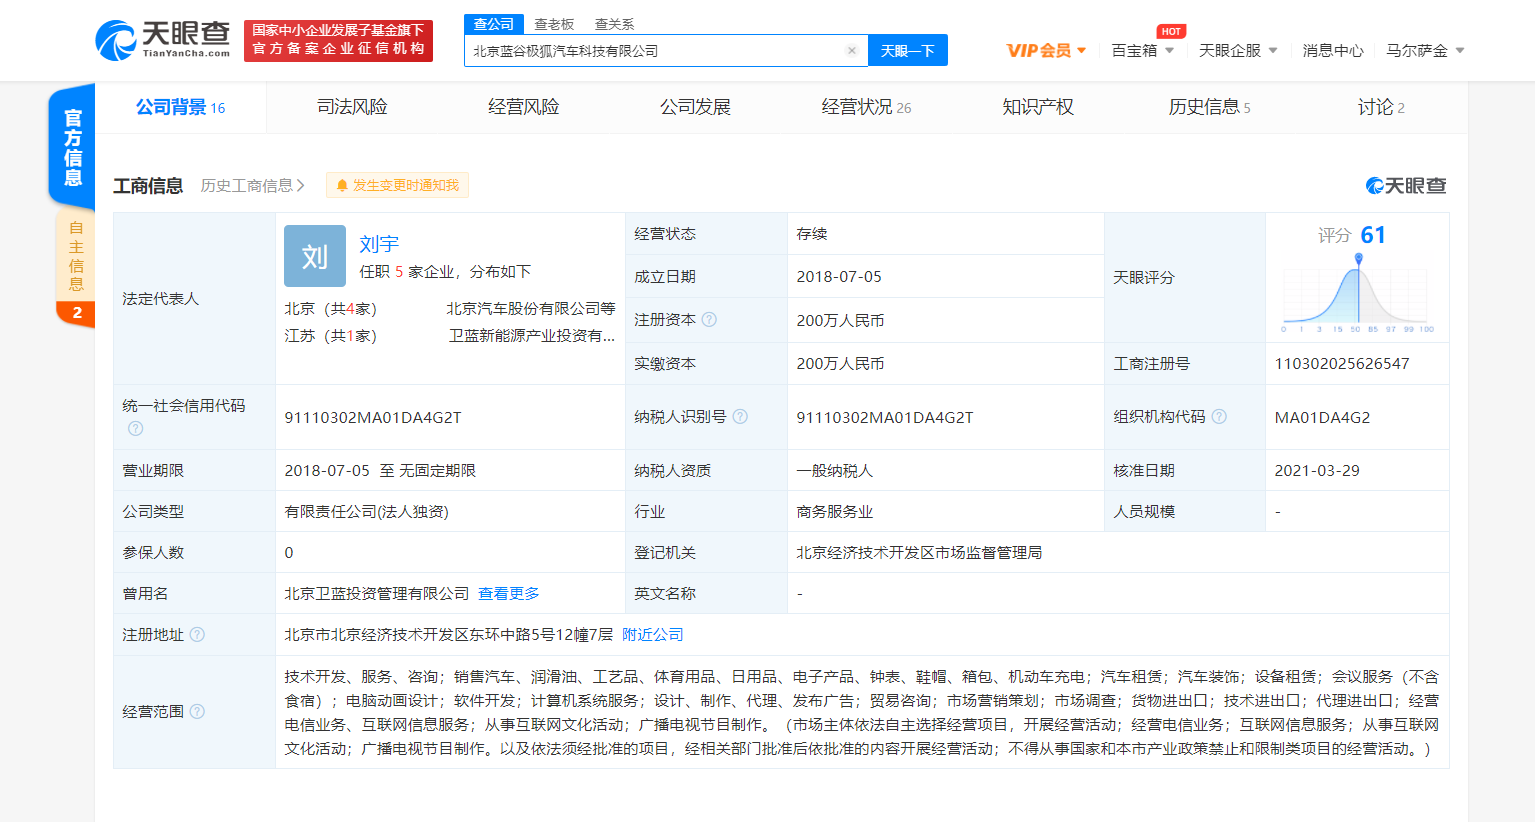Click the 北京（共4家） region entry
This screenshot has height=822, width=1535.
(331, 309)
